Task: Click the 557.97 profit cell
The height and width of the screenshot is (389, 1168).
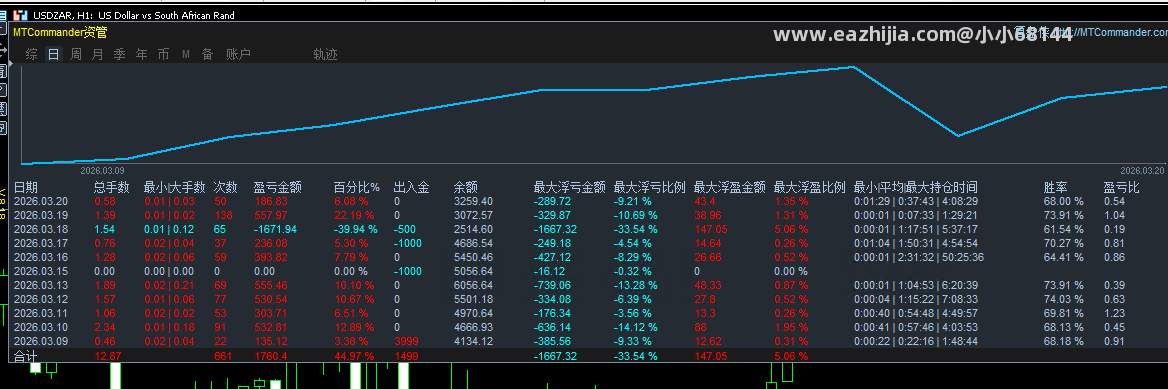Action: click(270, 215)
